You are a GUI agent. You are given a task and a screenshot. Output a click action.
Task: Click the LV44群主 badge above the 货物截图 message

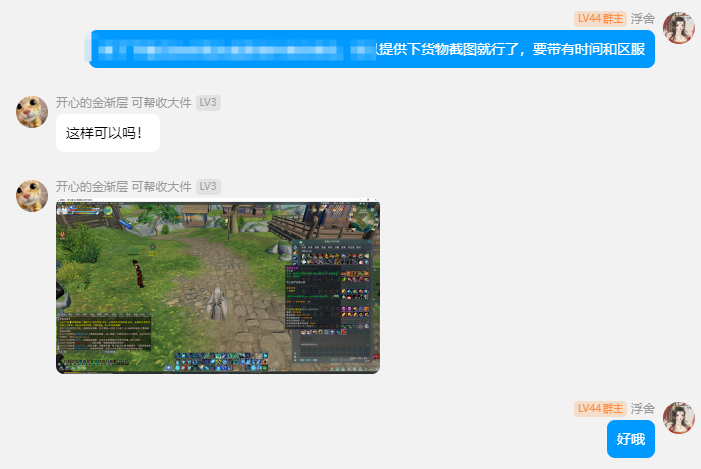pyautogui.click(x=600, y=19)
